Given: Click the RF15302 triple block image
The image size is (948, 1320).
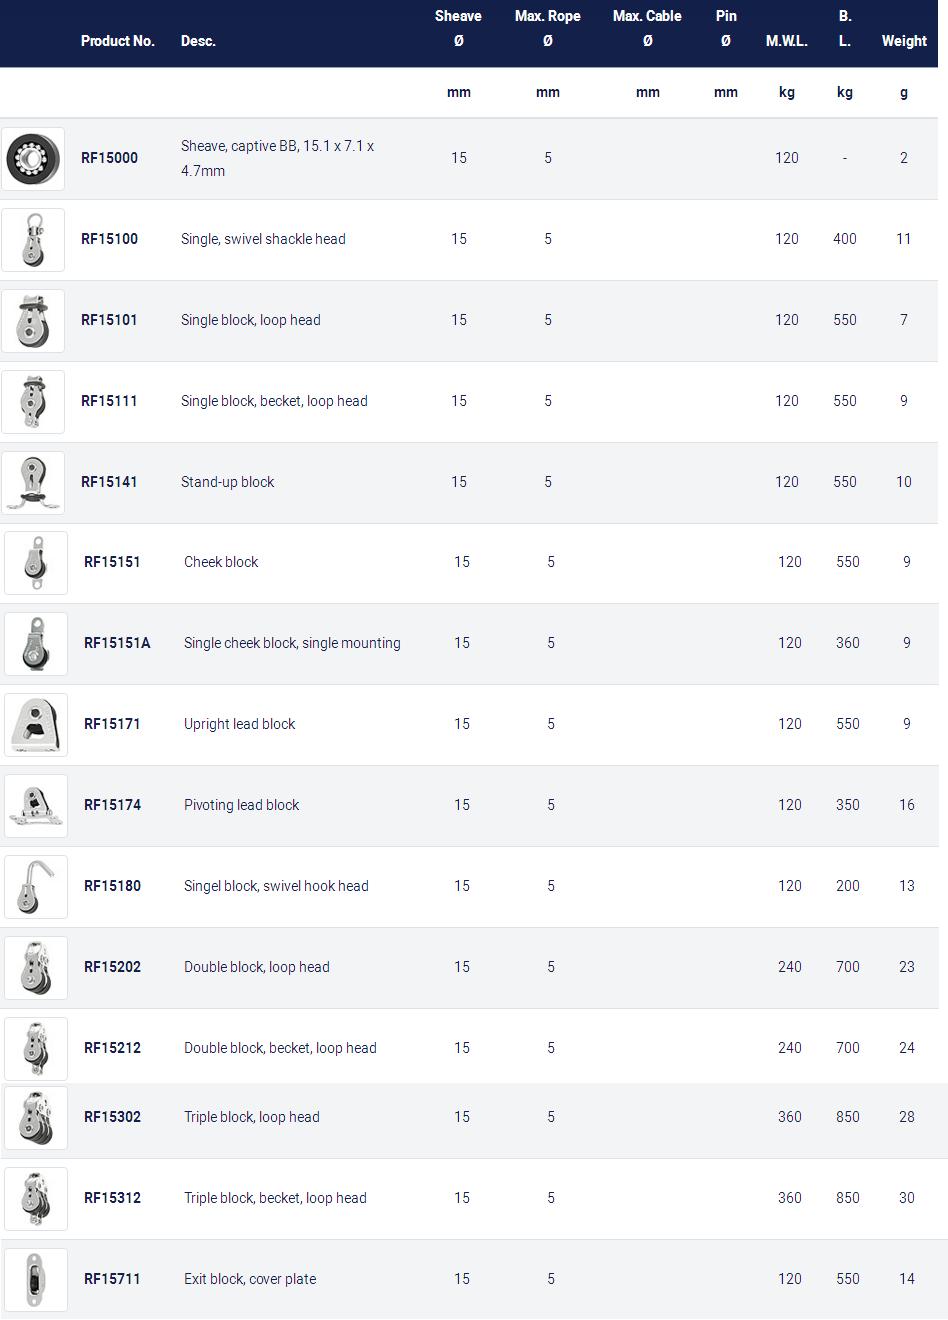Looking at the screenshot, I should 36,1118.
